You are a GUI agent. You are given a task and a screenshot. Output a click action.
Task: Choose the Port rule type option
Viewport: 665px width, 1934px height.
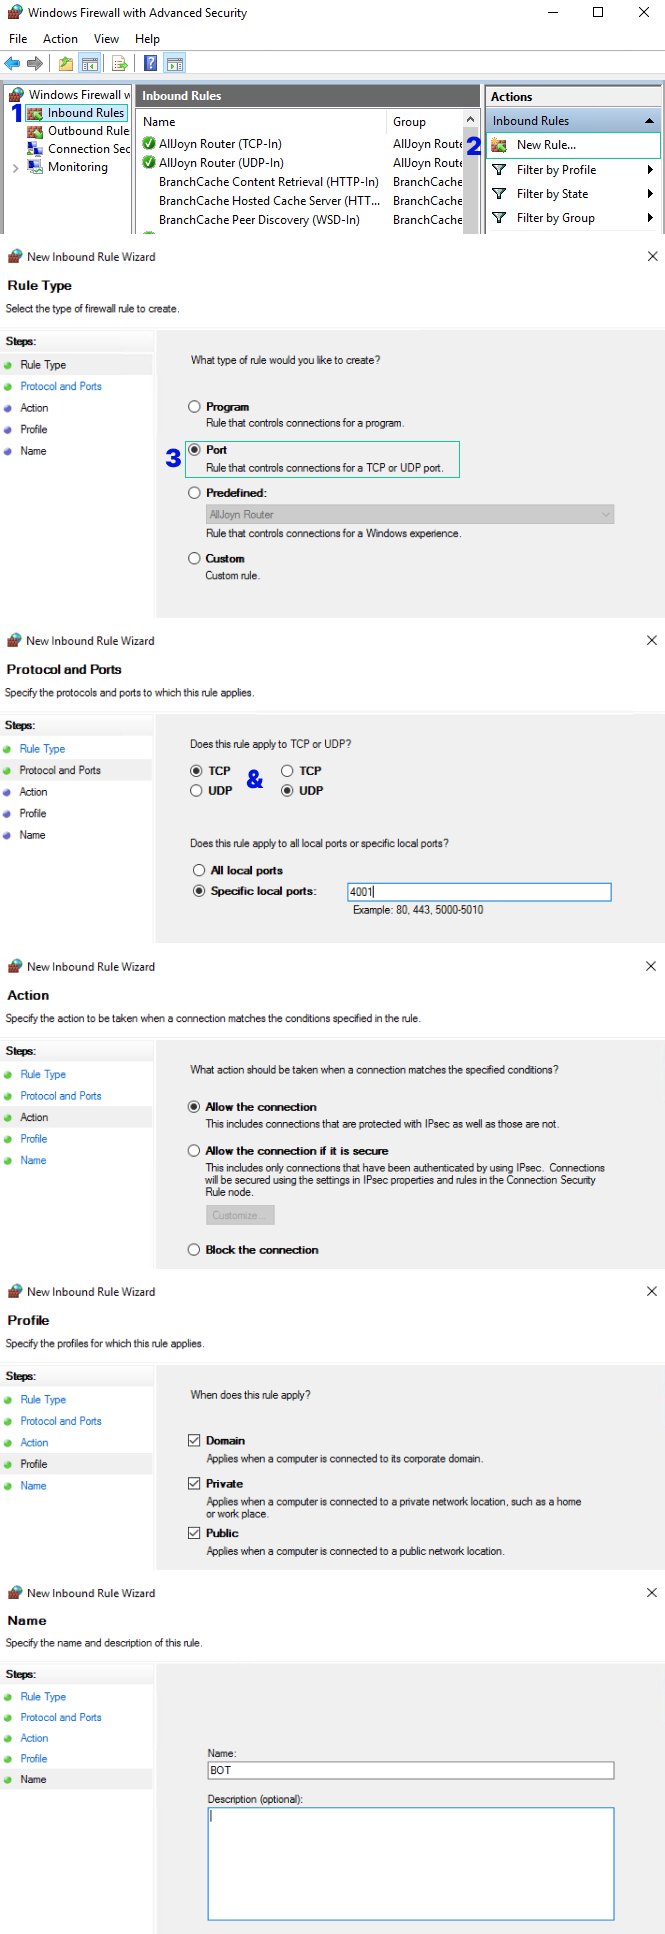click(x=195, y=450)
